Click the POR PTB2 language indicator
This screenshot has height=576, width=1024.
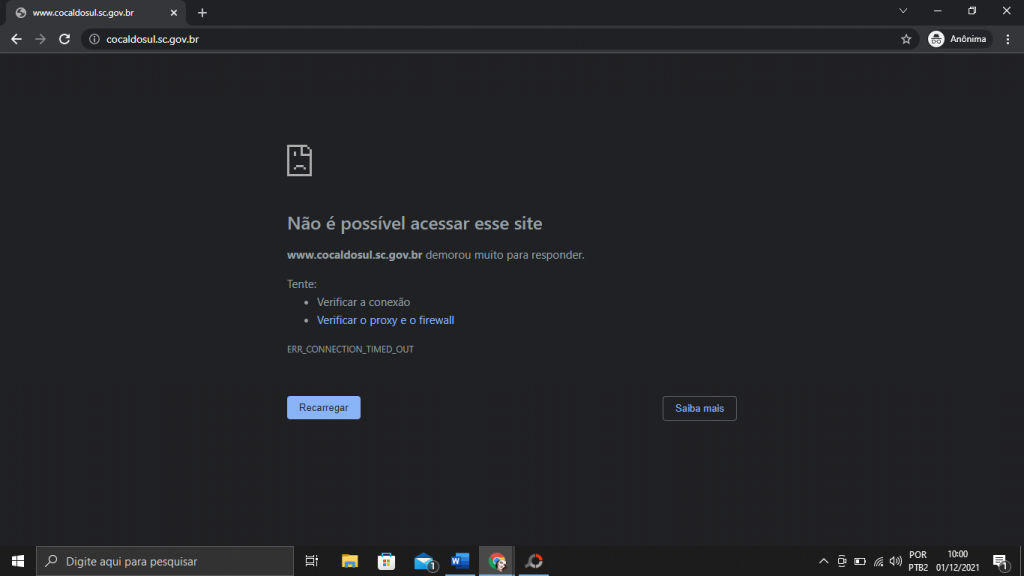[x=918, y=561]
